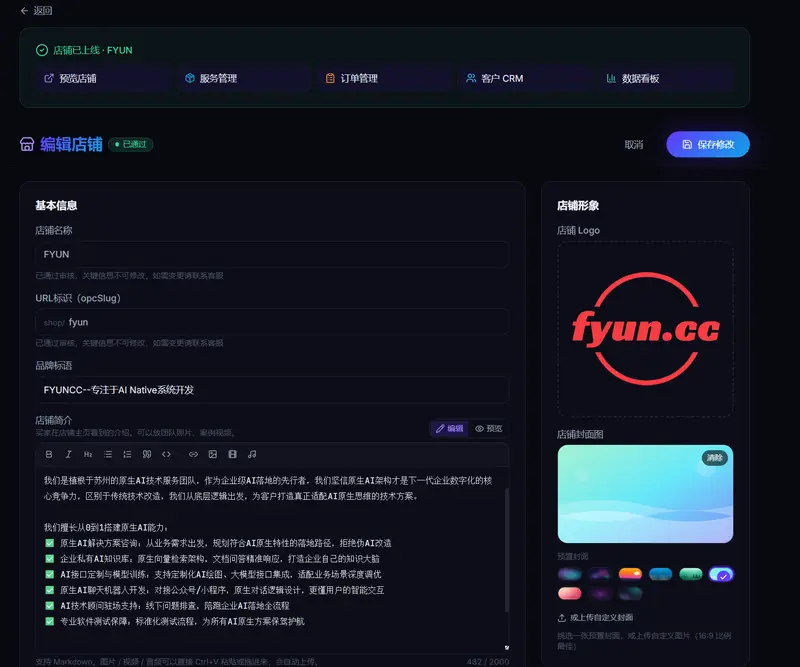Screen dimensions: 800x667
Task: Open the 数据看板 tab
Action: pos(667,78)
